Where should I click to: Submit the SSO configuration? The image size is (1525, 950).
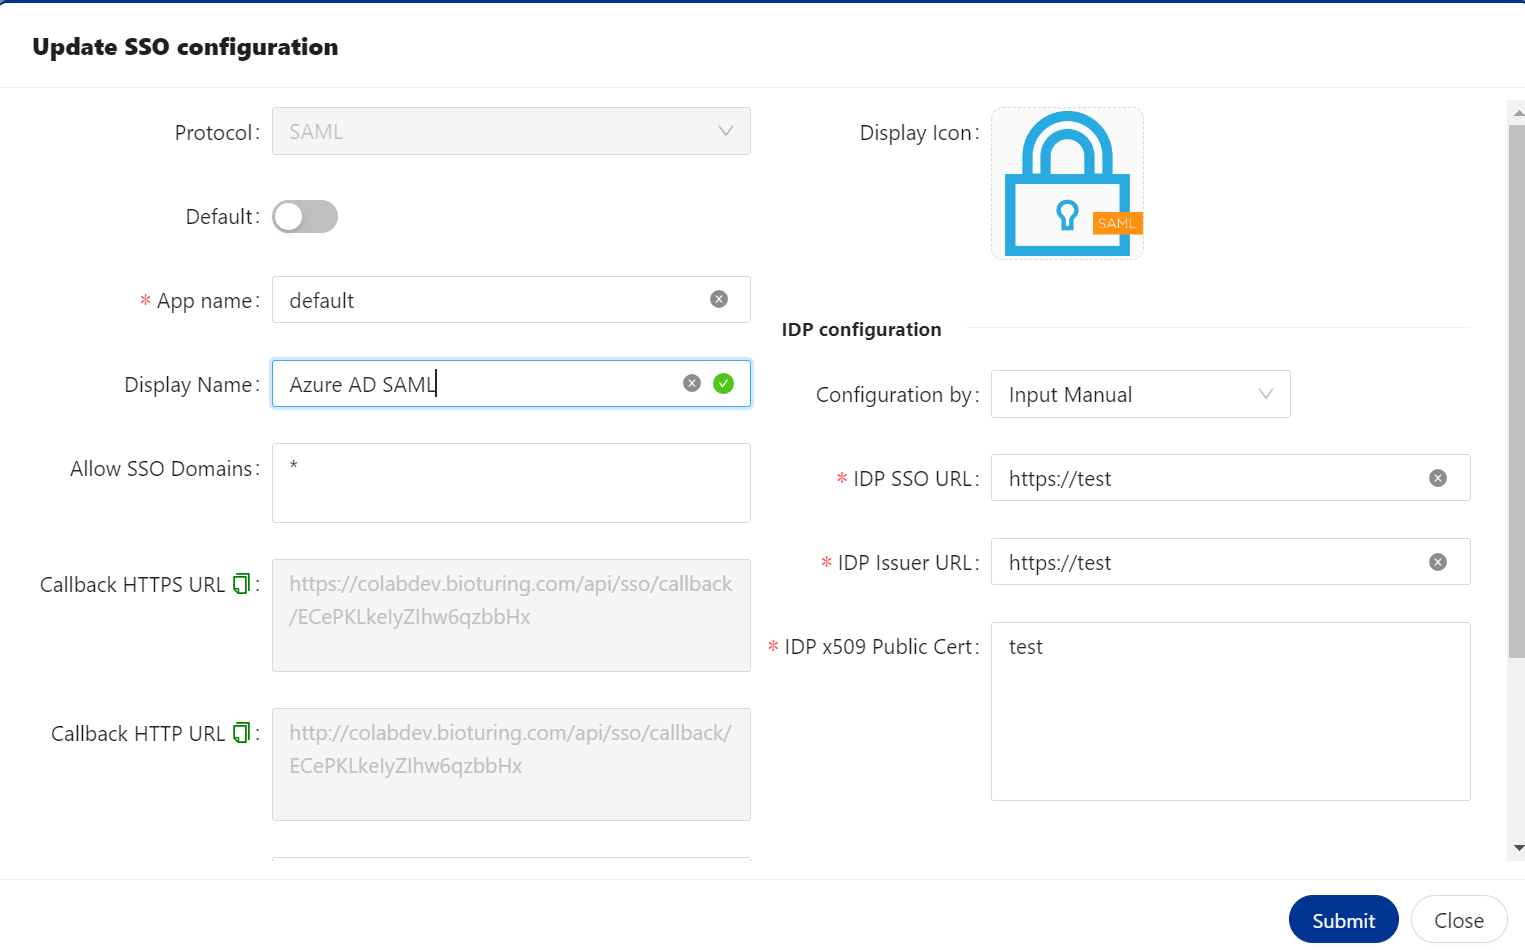pyautogui.click(x=1343, y=919)
